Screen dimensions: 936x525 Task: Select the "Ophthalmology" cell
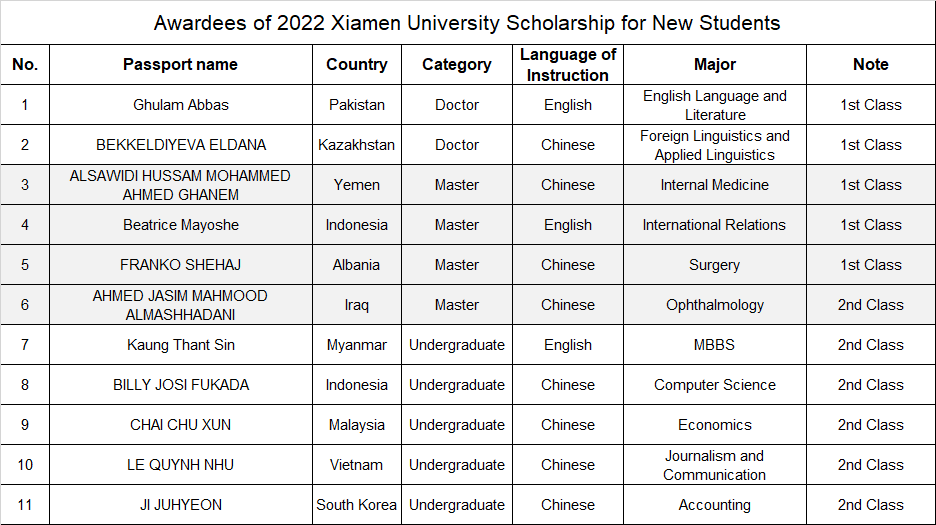(714, 305)
